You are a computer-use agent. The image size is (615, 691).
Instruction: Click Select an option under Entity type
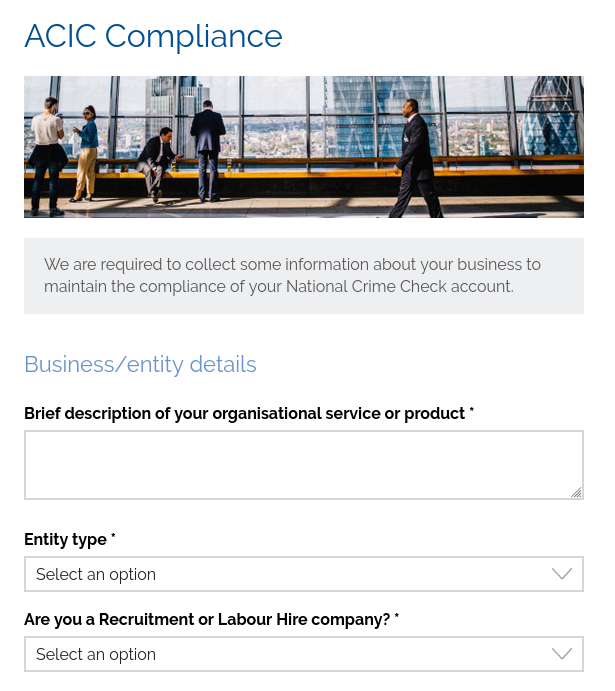(x=96, y=574)
